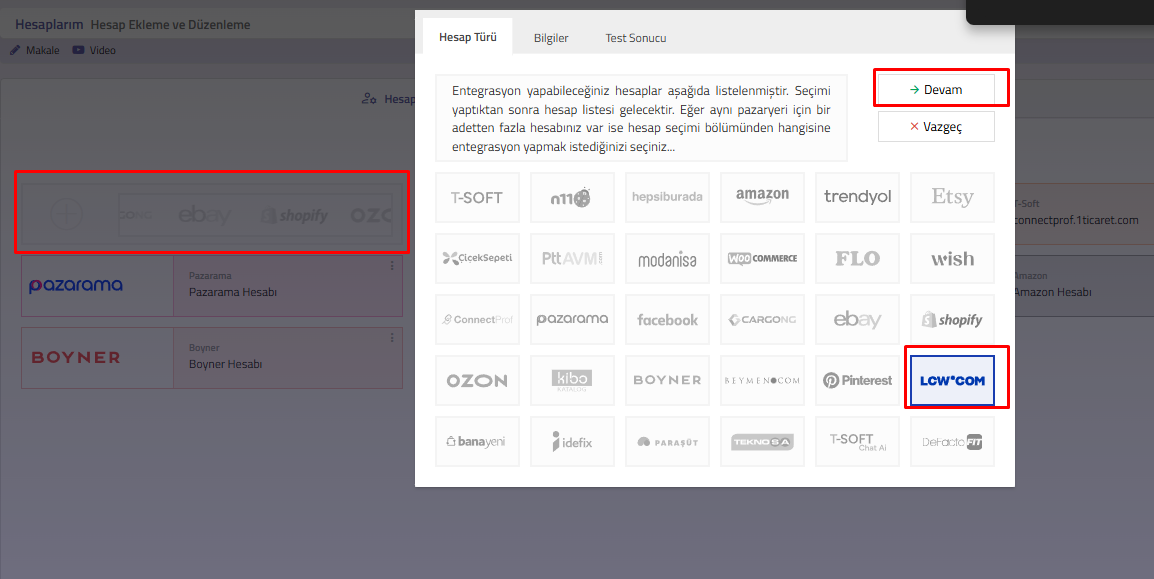The width and height of the screenshot is (1154, 579).
Task: Choose the Etsy account tile
Action: pyautogui.click(x=952, y=197)
